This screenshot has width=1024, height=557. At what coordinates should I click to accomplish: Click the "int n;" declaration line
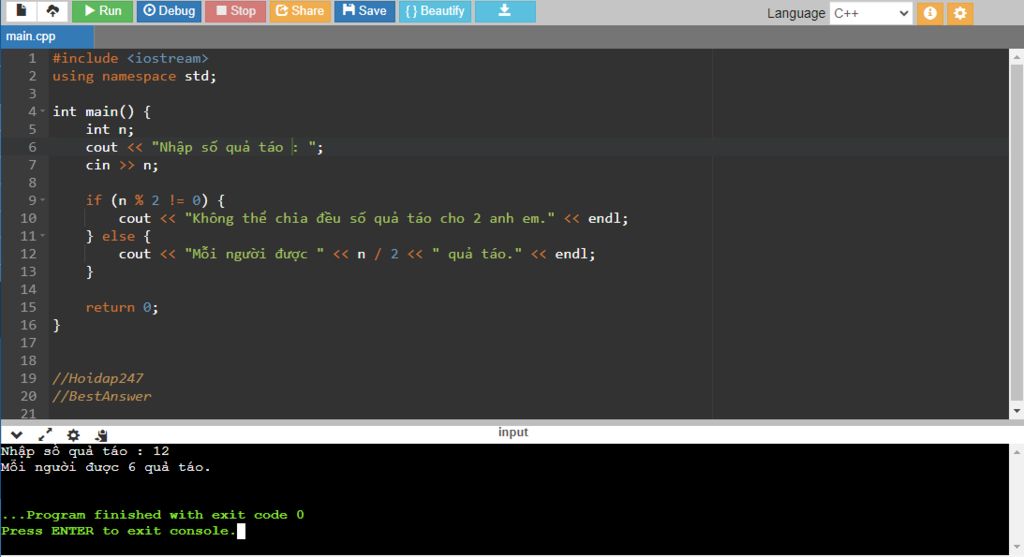click(110, 129)
